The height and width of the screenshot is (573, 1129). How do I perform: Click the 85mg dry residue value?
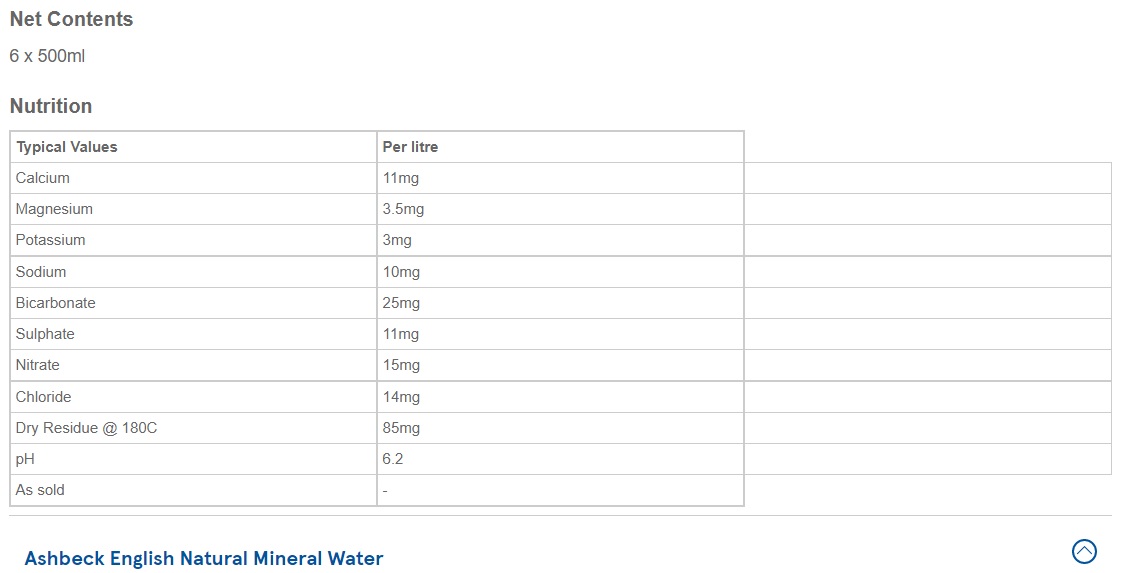point(401,428)
